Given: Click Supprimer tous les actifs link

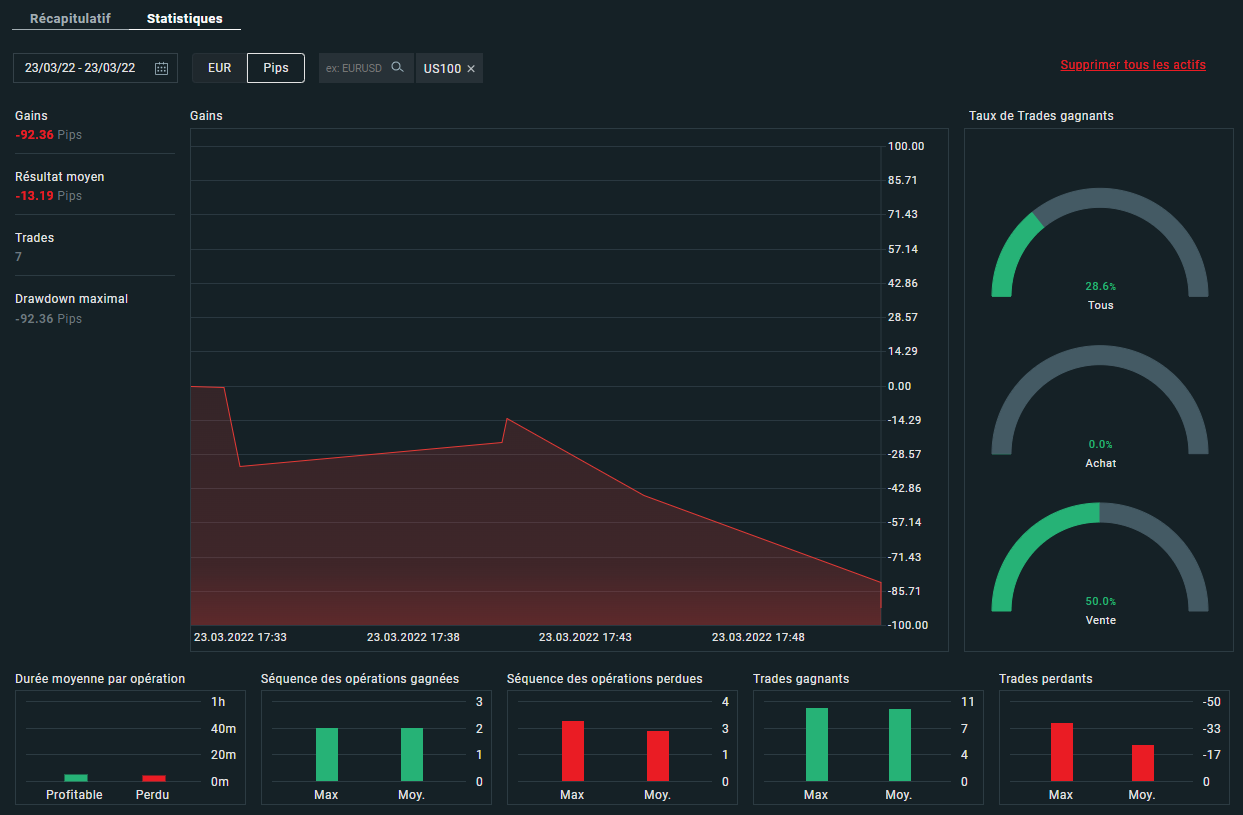Looking at the screenshot, I should pyautogui.click(x=1132, y=65).
